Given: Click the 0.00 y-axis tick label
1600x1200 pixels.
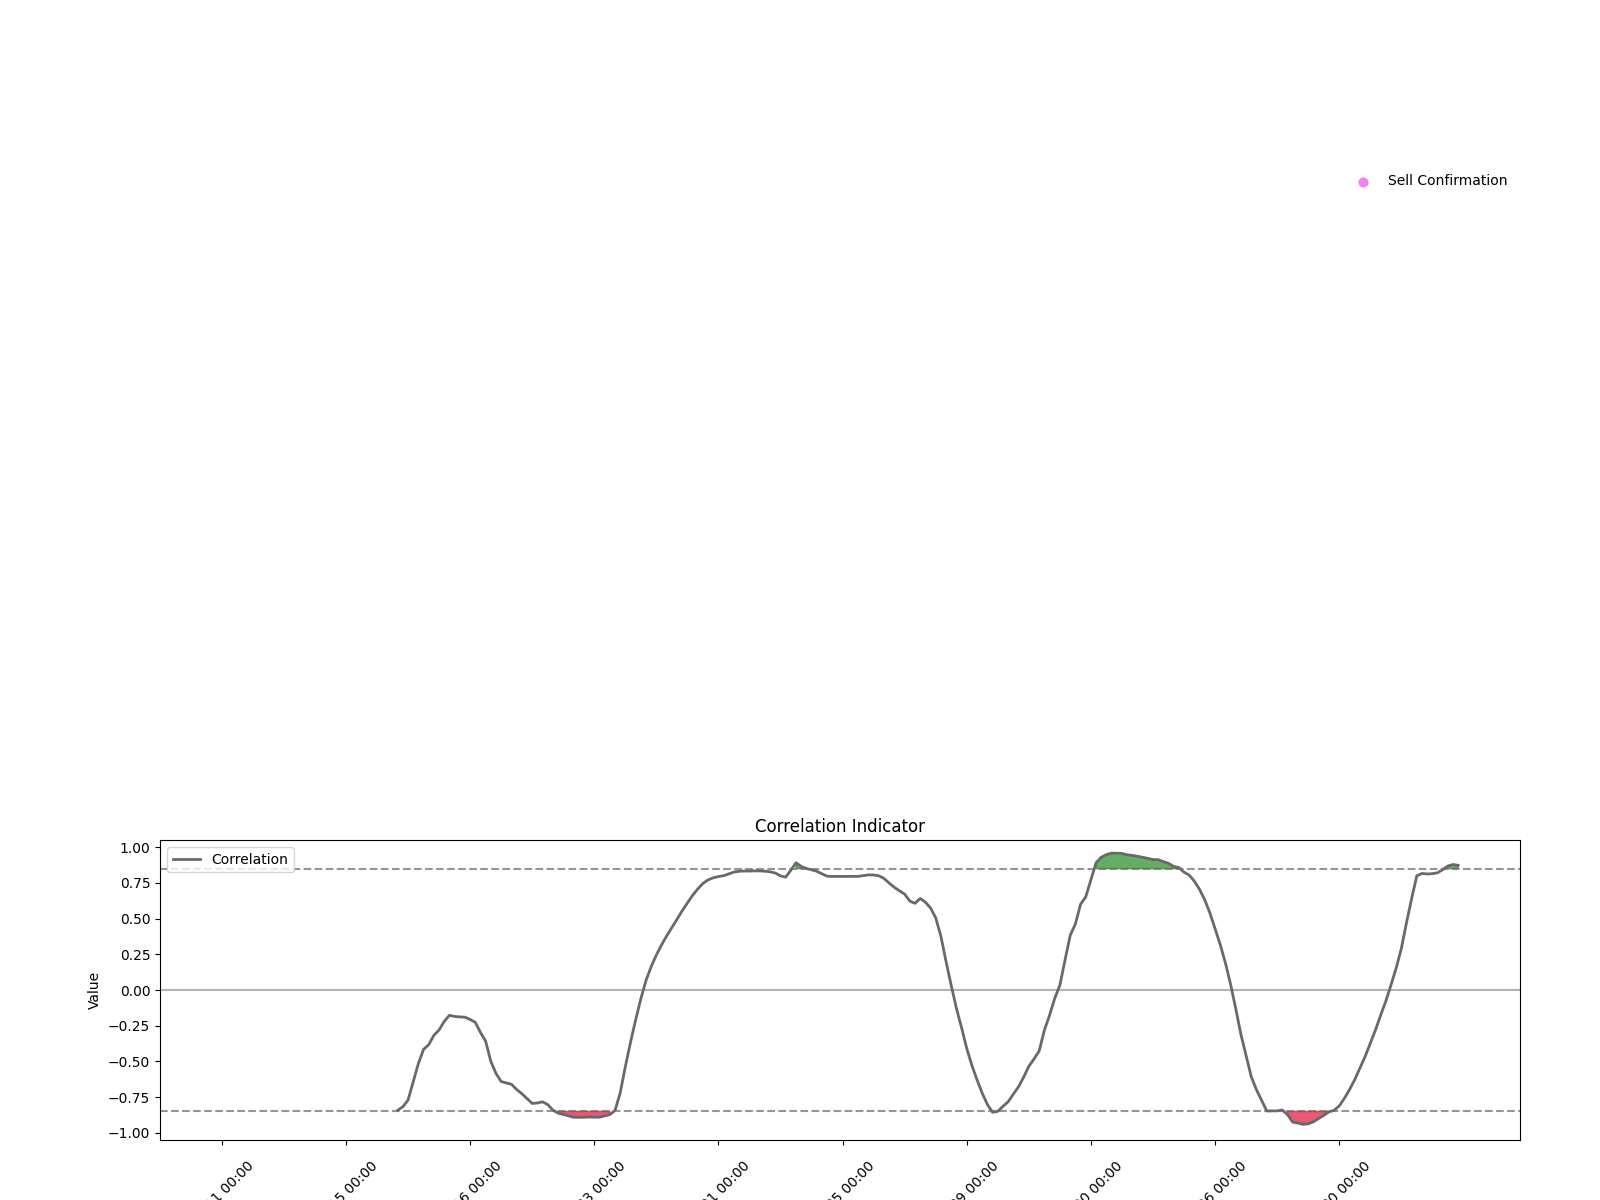Looking at the screenshot, I should (135, 991).
